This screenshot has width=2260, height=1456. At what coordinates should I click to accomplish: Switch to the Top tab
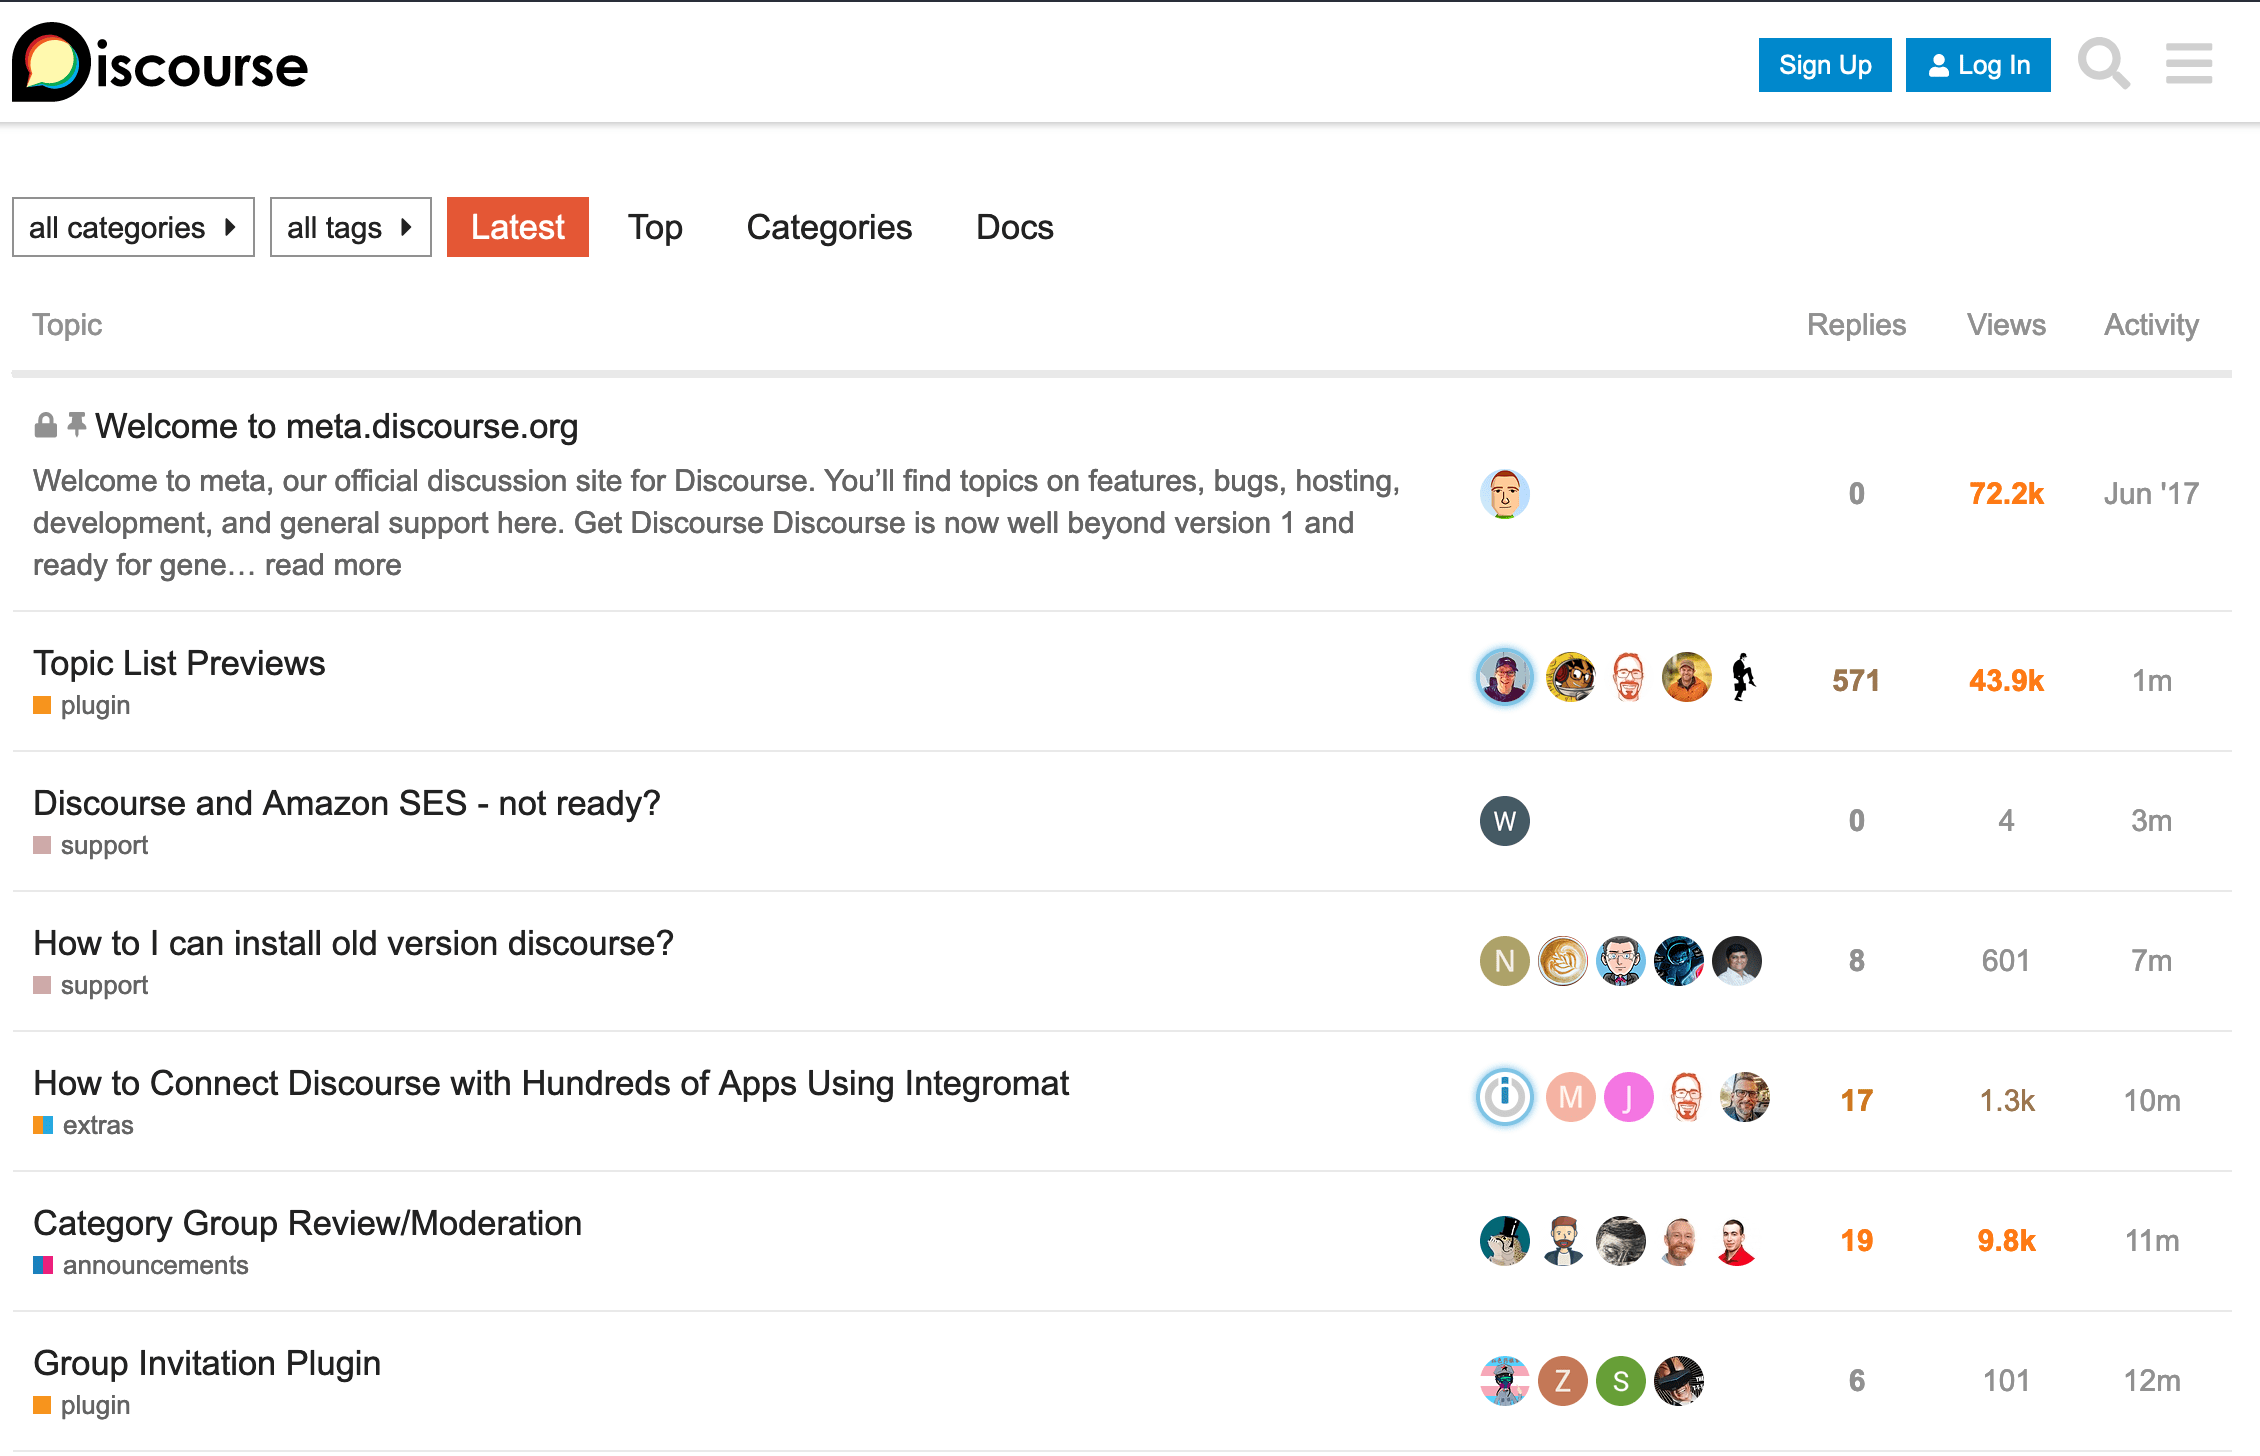tap(655, 227)
